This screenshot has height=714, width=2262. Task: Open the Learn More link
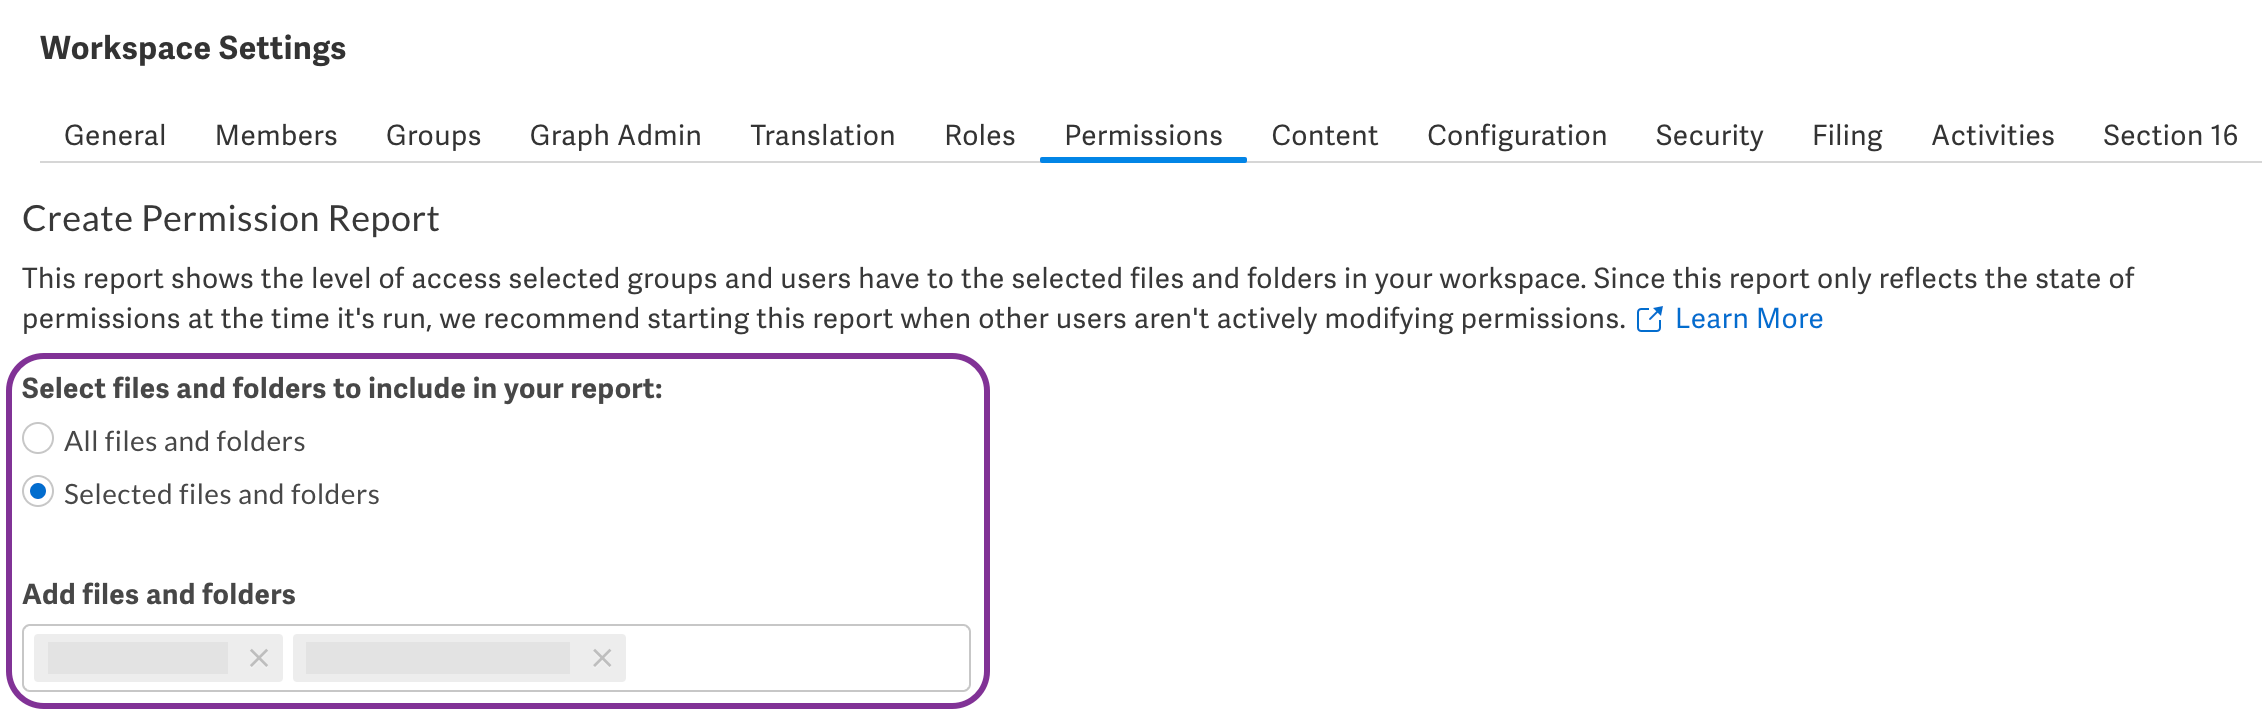1749,319
